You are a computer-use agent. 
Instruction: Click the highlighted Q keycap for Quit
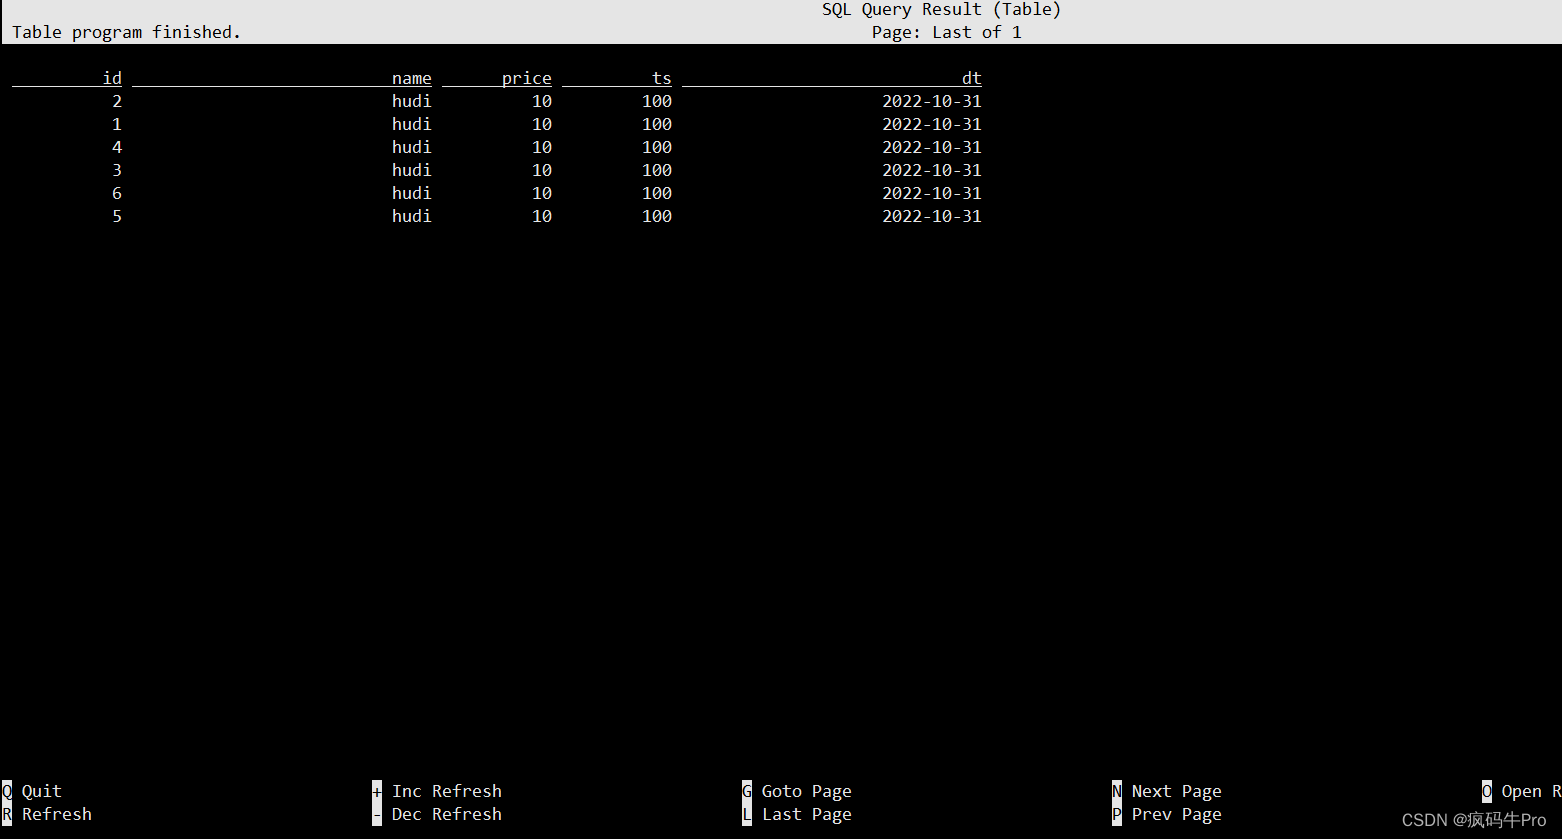pyautogui.click(x=5, y=790)
